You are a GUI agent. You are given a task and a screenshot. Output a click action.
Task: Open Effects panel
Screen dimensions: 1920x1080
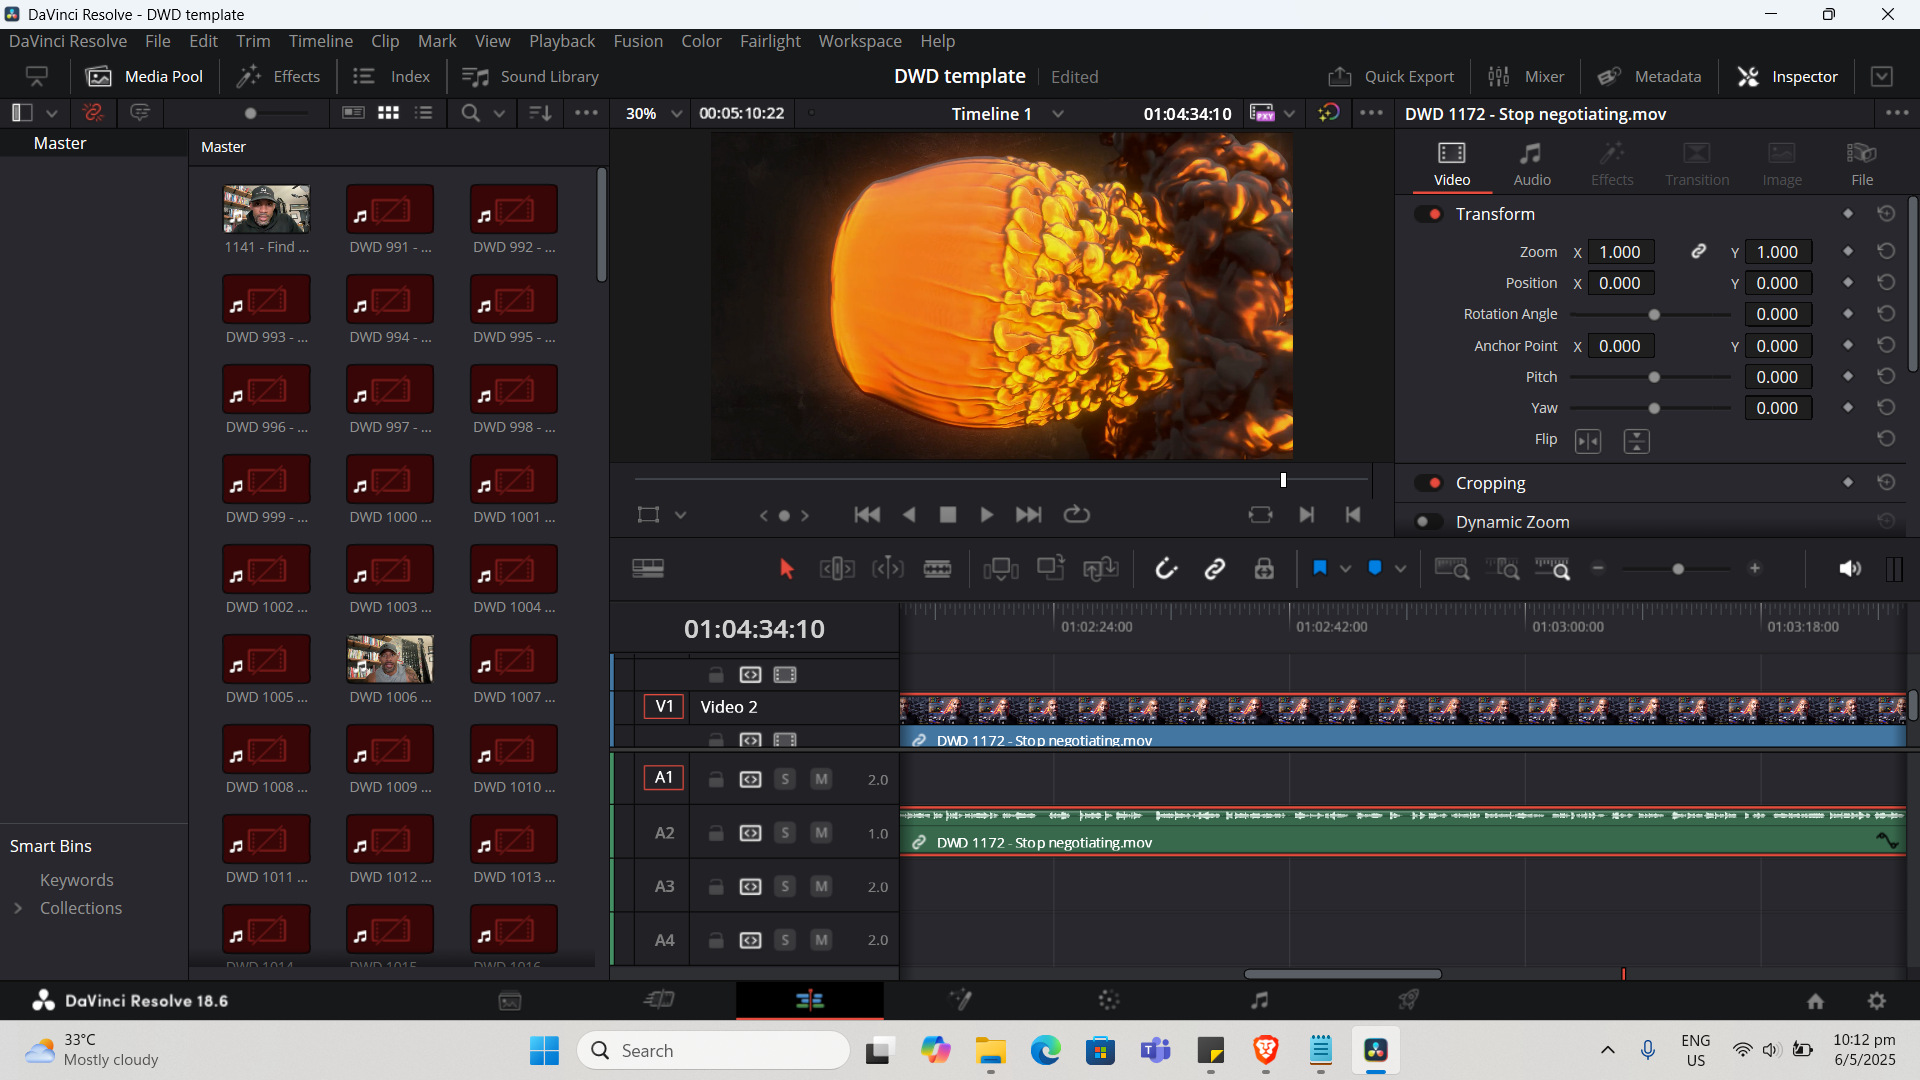pyautogui.click(x=278, y=77)
